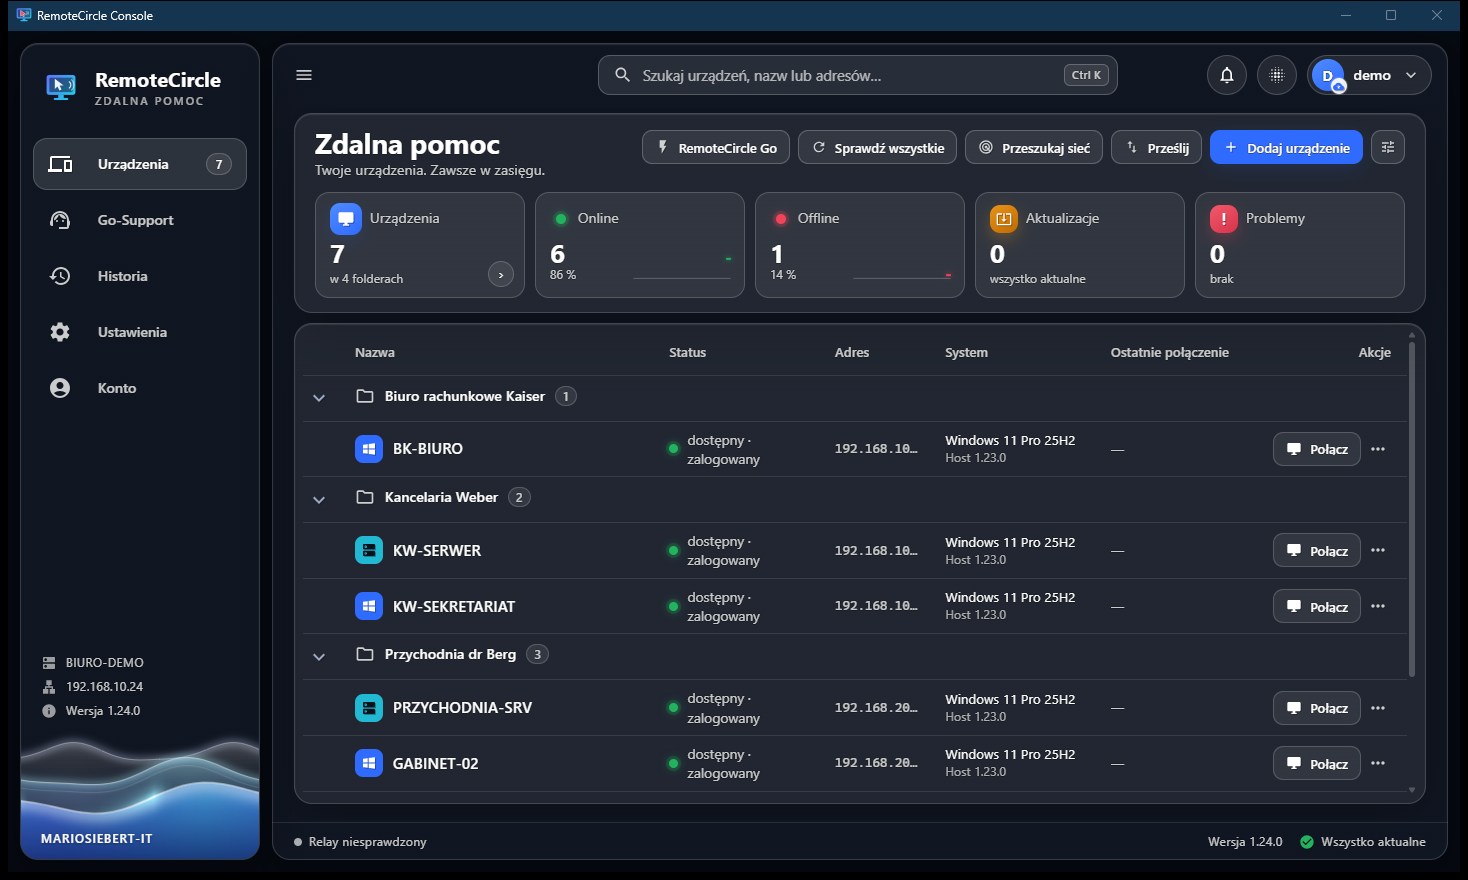Open more actions for KW-SERWER
Viewport: 1468px width, 880px height.
click(x=1378, y=550)
